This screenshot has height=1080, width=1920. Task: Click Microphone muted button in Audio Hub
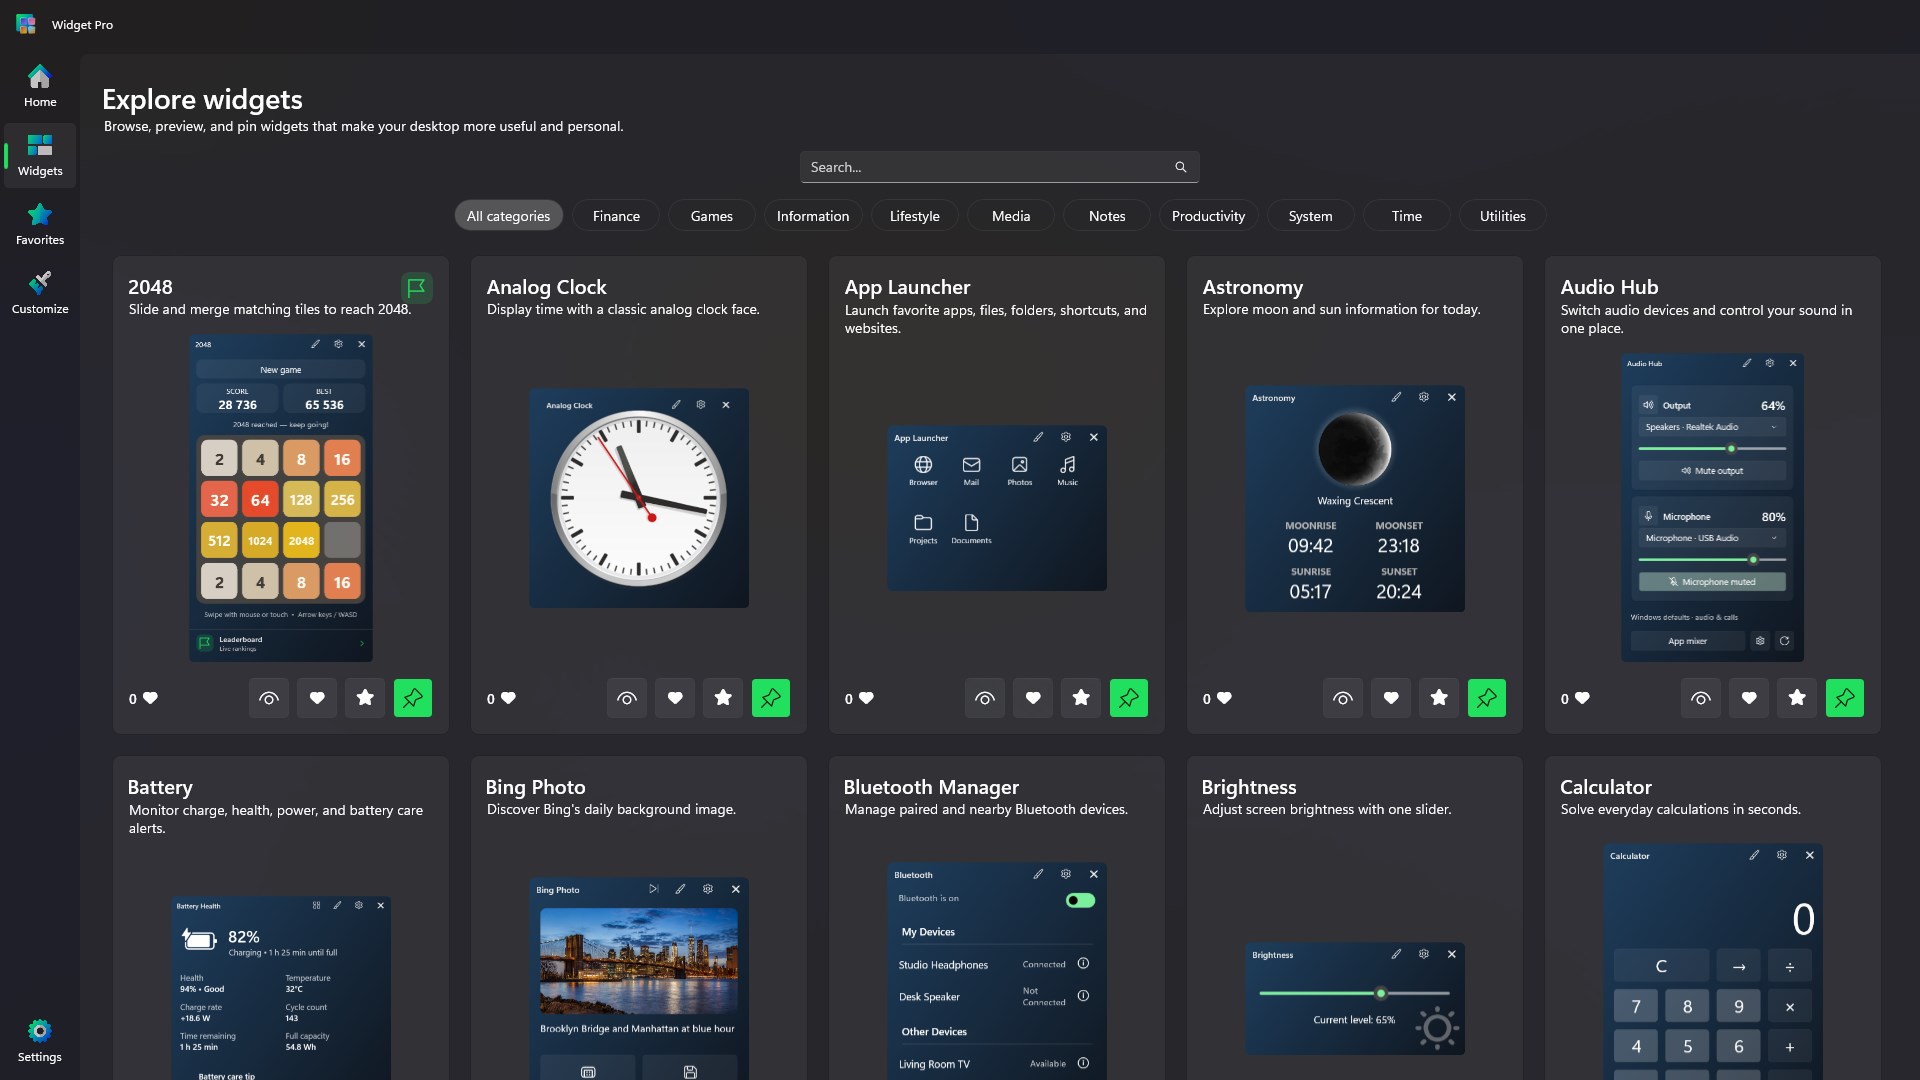tap(1712, 582)
